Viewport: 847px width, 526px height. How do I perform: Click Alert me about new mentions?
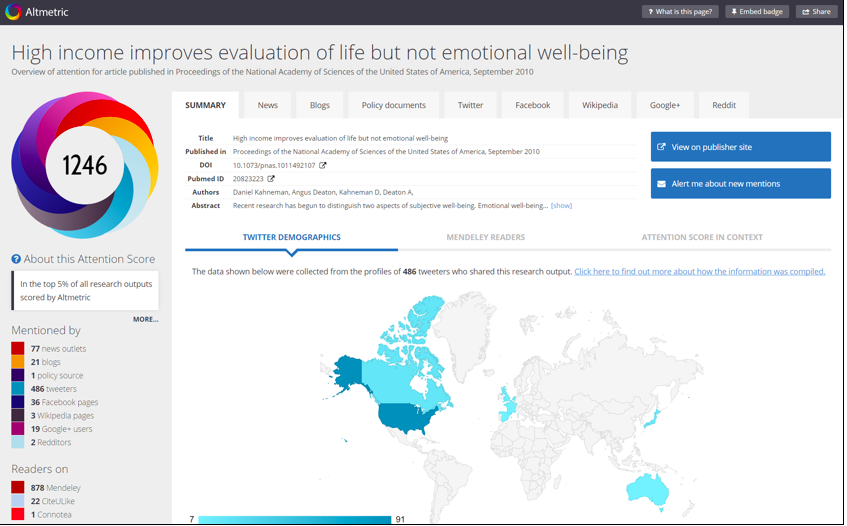coord(741,184)
